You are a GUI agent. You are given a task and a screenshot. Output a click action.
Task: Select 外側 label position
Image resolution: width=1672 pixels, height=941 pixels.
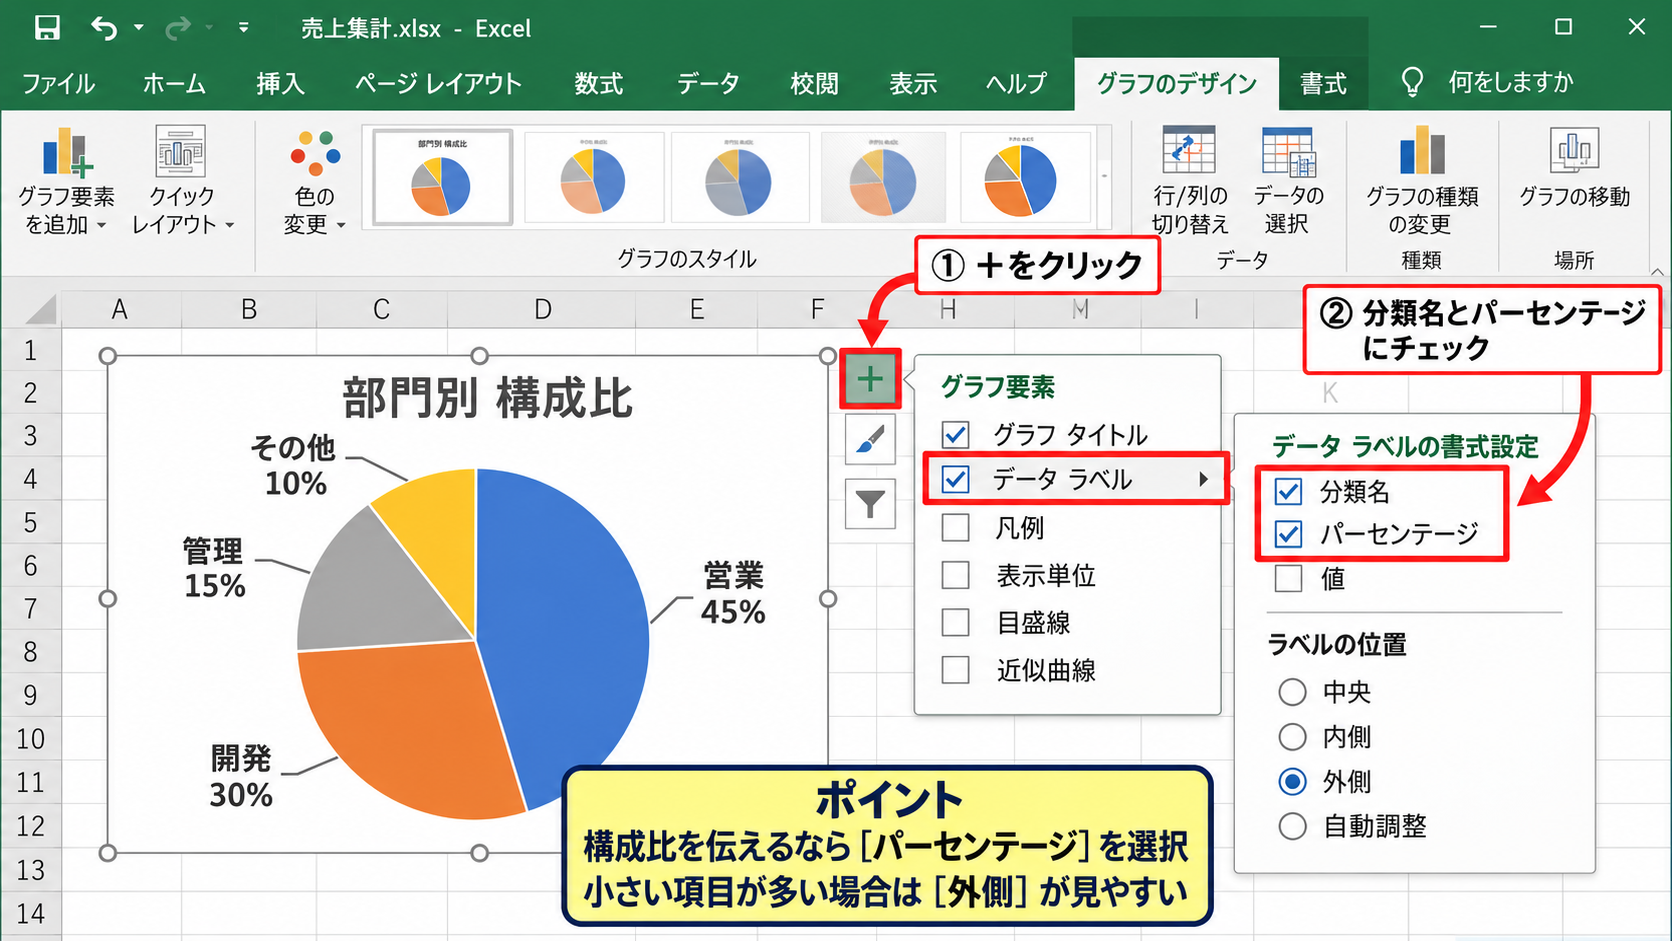(1292, 781)
